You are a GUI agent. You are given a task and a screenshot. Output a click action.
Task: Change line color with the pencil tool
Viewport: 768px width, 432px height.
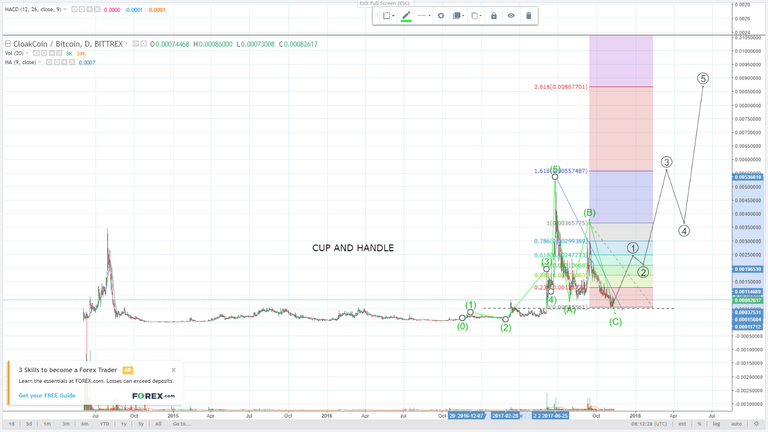click(x=406, y=16)
